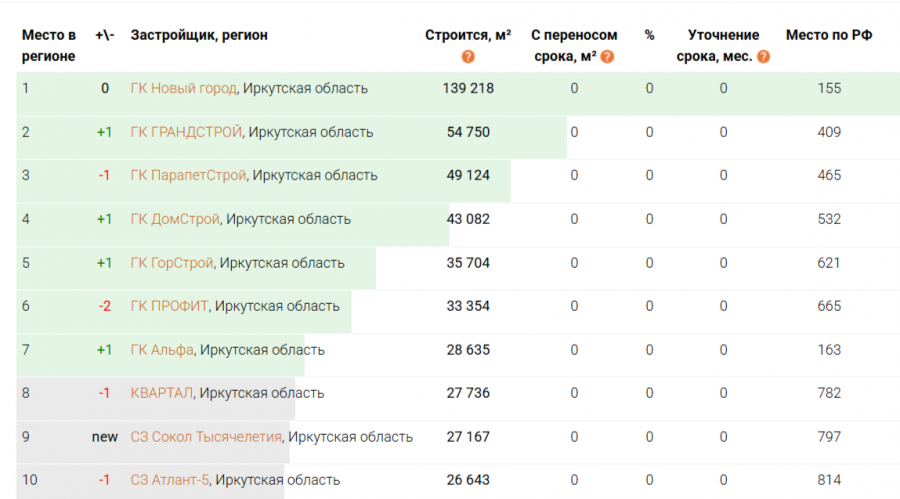The width and height of the screenshot is (900, 499).
Task: Open ГК Новый город developer link
Action: (x=183, y=88)
